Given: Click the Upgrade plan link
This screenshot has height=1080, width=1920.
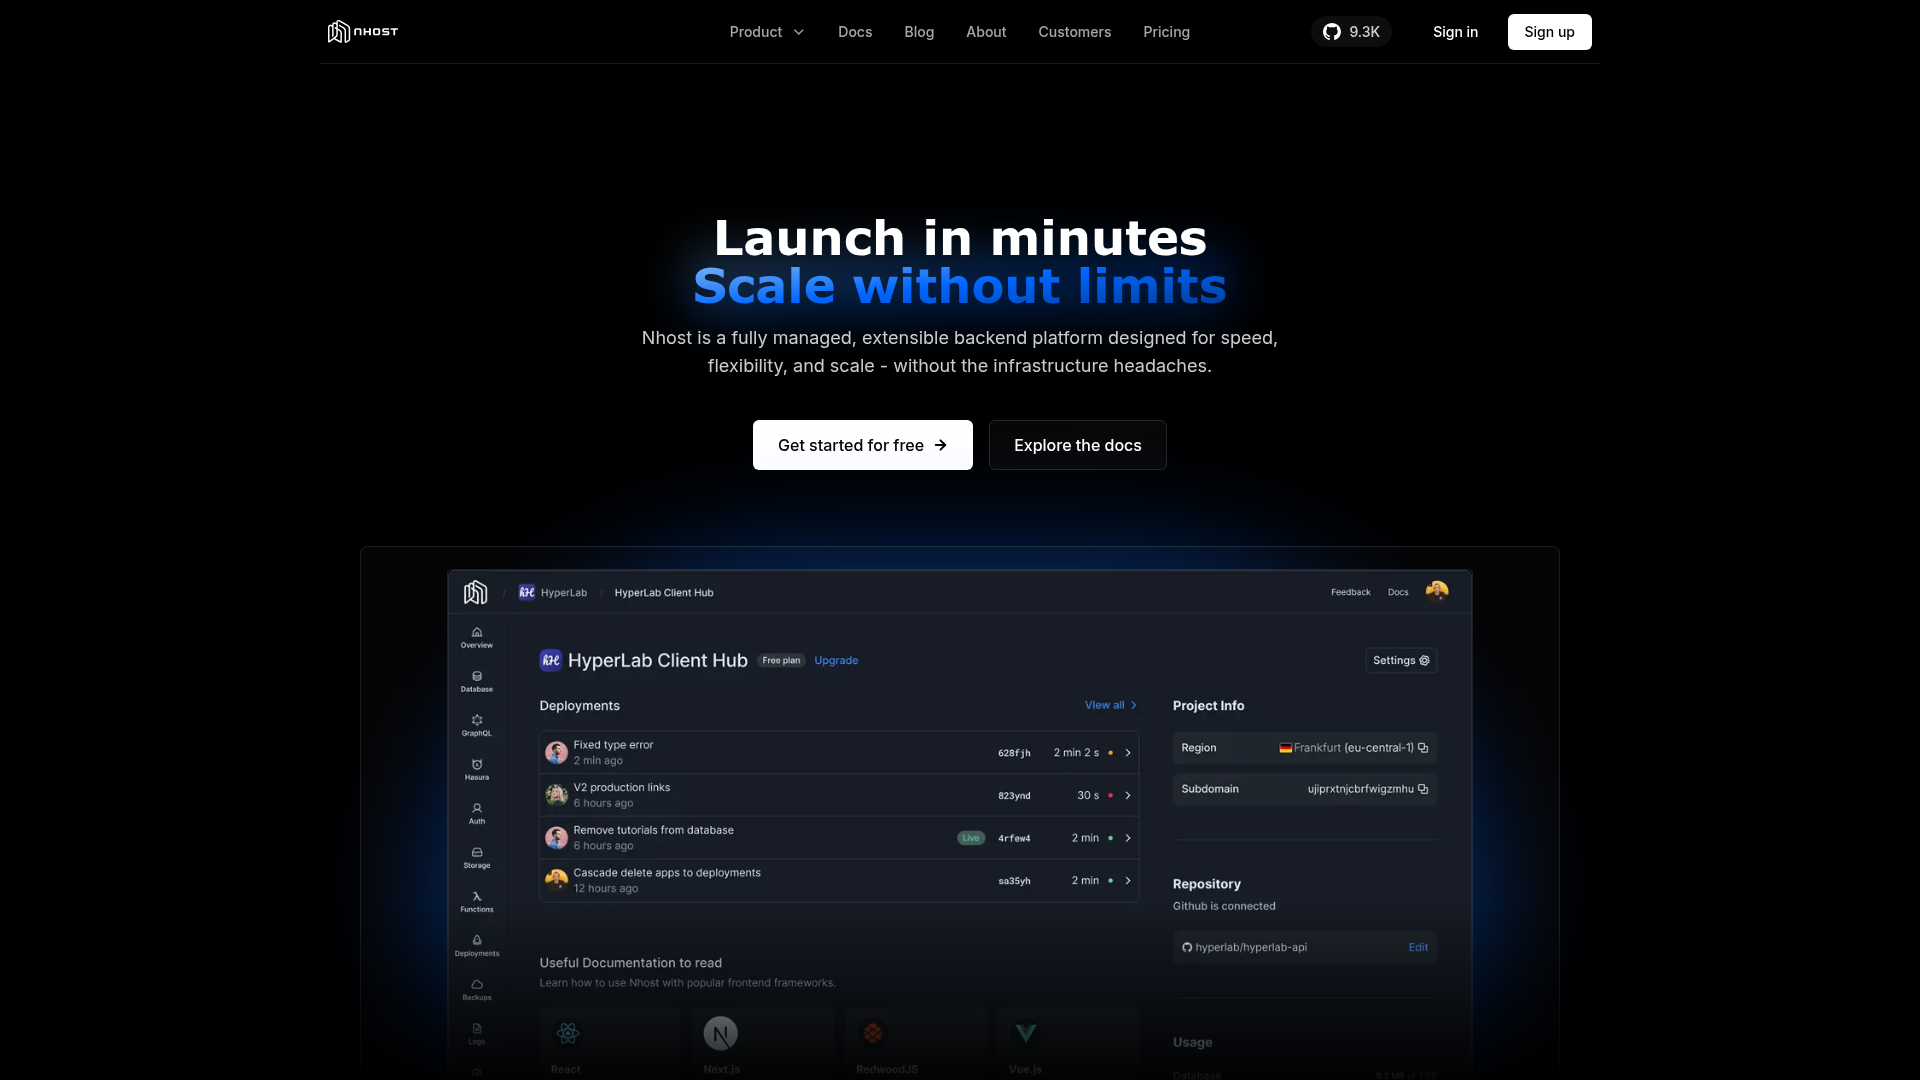Looking at the screenshot, I should [x=836, y=660].
